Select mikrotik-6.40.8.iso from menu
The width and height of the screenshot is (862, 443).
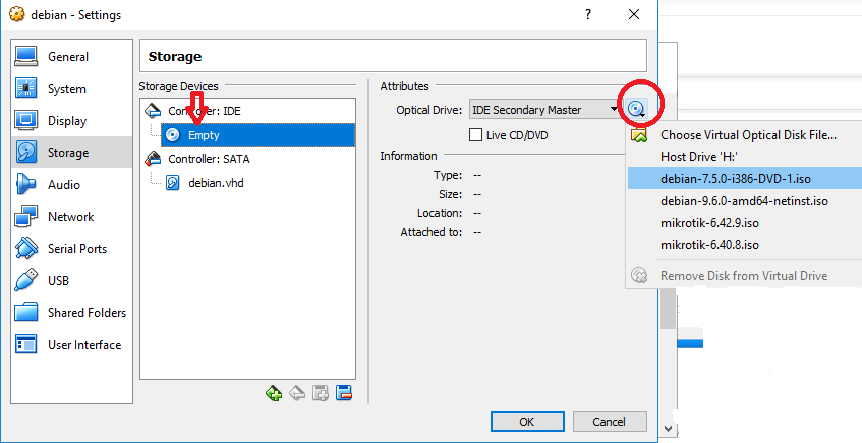coord(745,245)
